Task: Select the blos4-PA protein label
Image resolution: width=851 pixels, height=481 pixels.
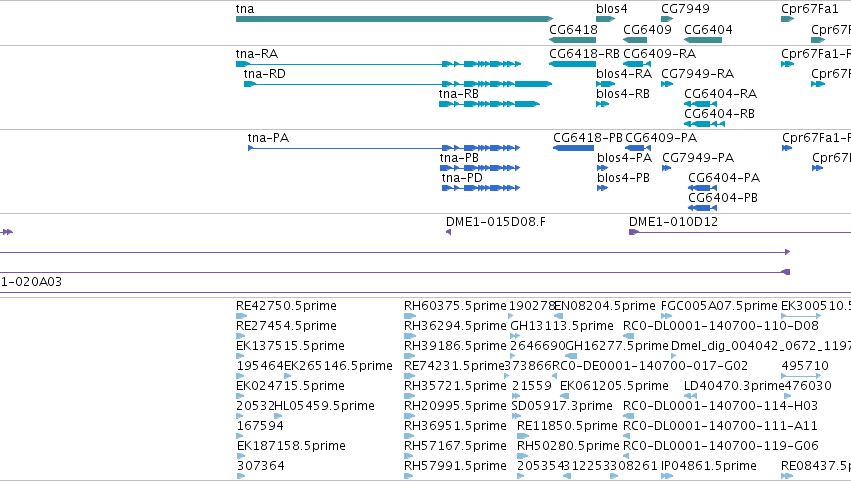Action: coord(624,158)
